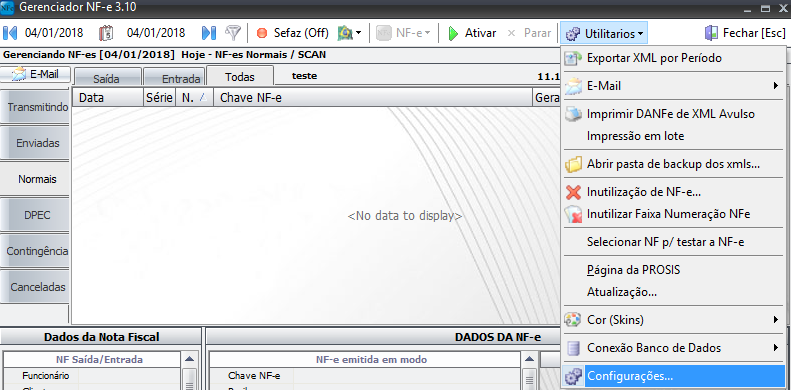Image resolution: width=791 pixels, height=390 pixels.
Task: Select Inutilização de NF-e
Action: 644,192
